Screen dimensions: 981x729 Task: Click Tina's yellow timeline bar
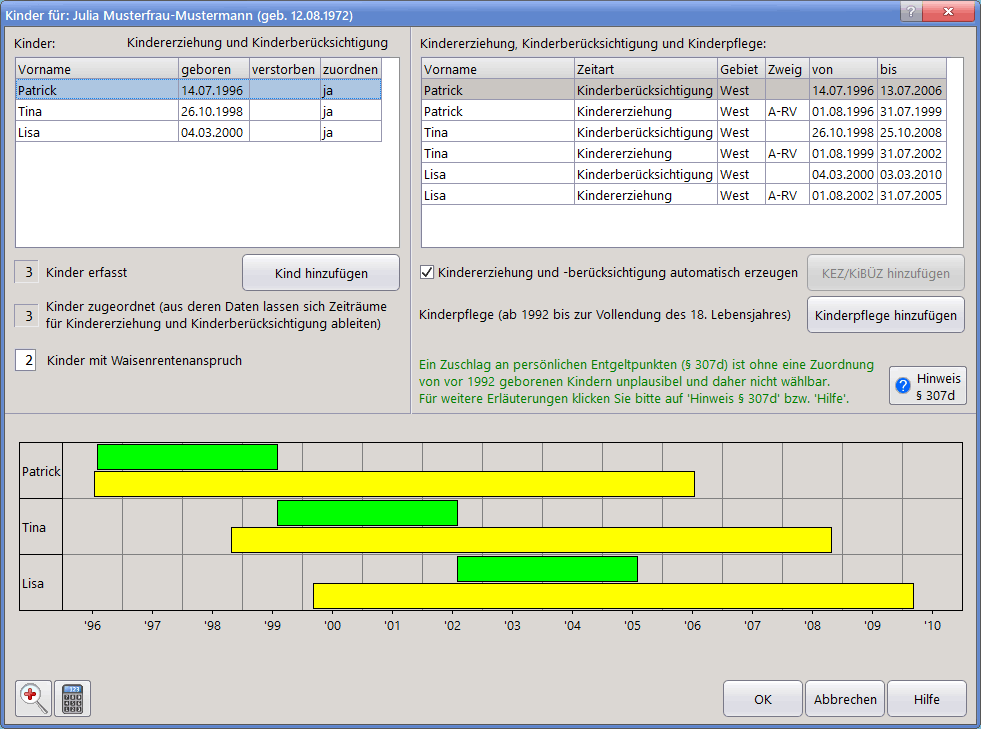coord(531,540)
